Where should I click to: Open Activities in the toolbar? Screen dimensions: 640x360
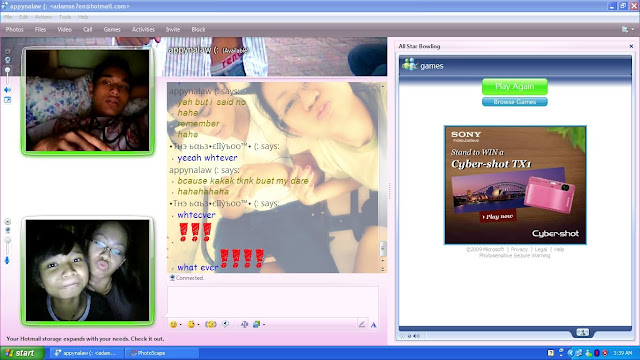(x=143, y=29)
